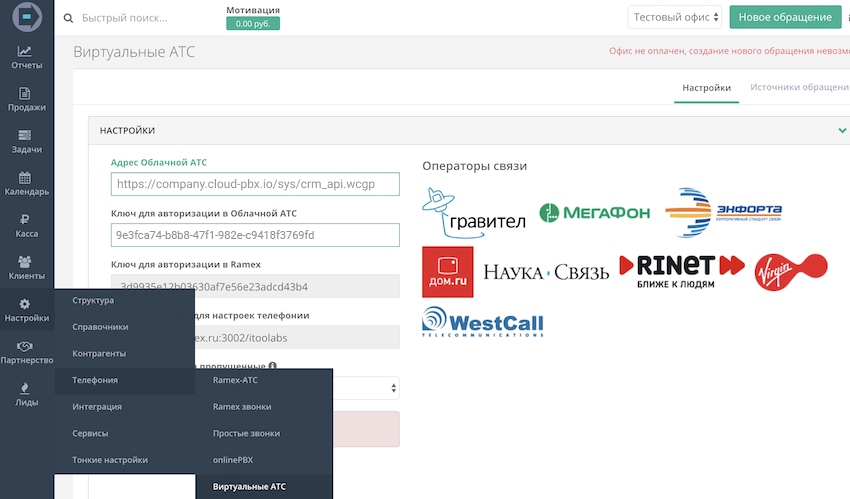
Task: Click the search magnifier icon
Action: pos(68,18)
